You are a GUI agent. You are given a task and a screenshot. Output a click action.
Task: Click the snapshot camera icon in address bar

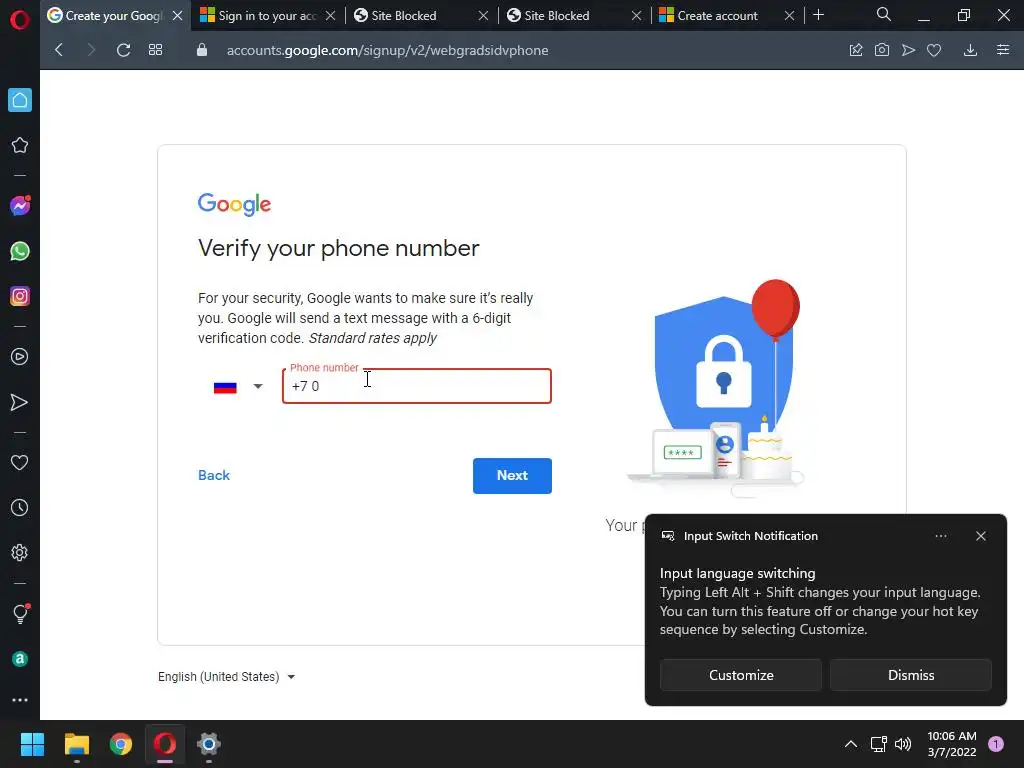(x=882, y=50)
